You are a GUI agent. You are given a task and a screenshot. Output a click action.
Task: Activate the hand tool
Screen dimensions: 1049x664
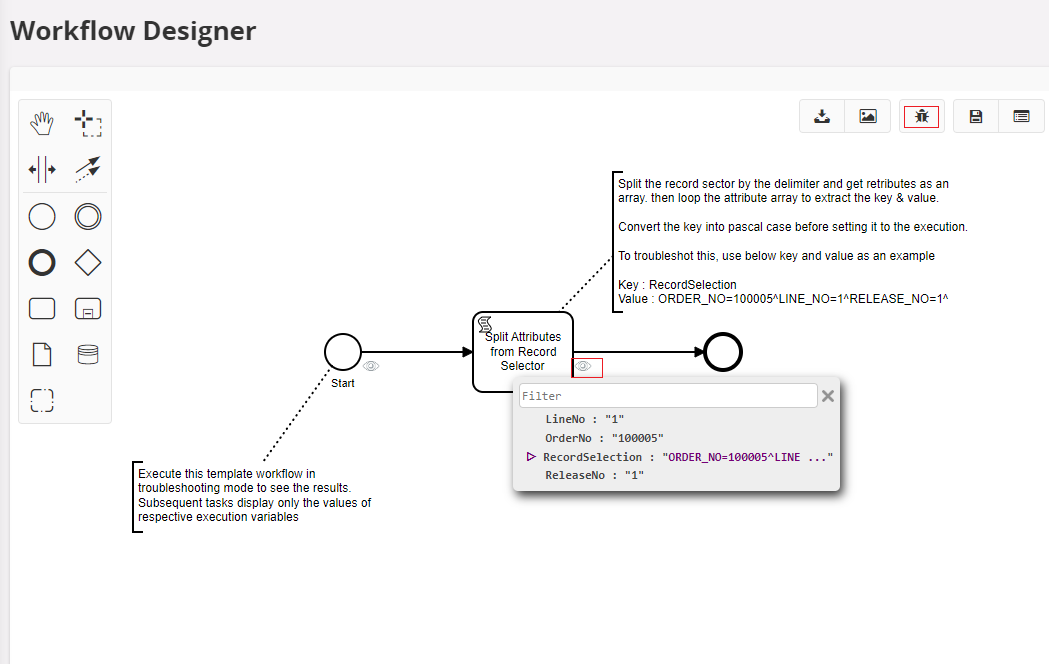(41, 124)
